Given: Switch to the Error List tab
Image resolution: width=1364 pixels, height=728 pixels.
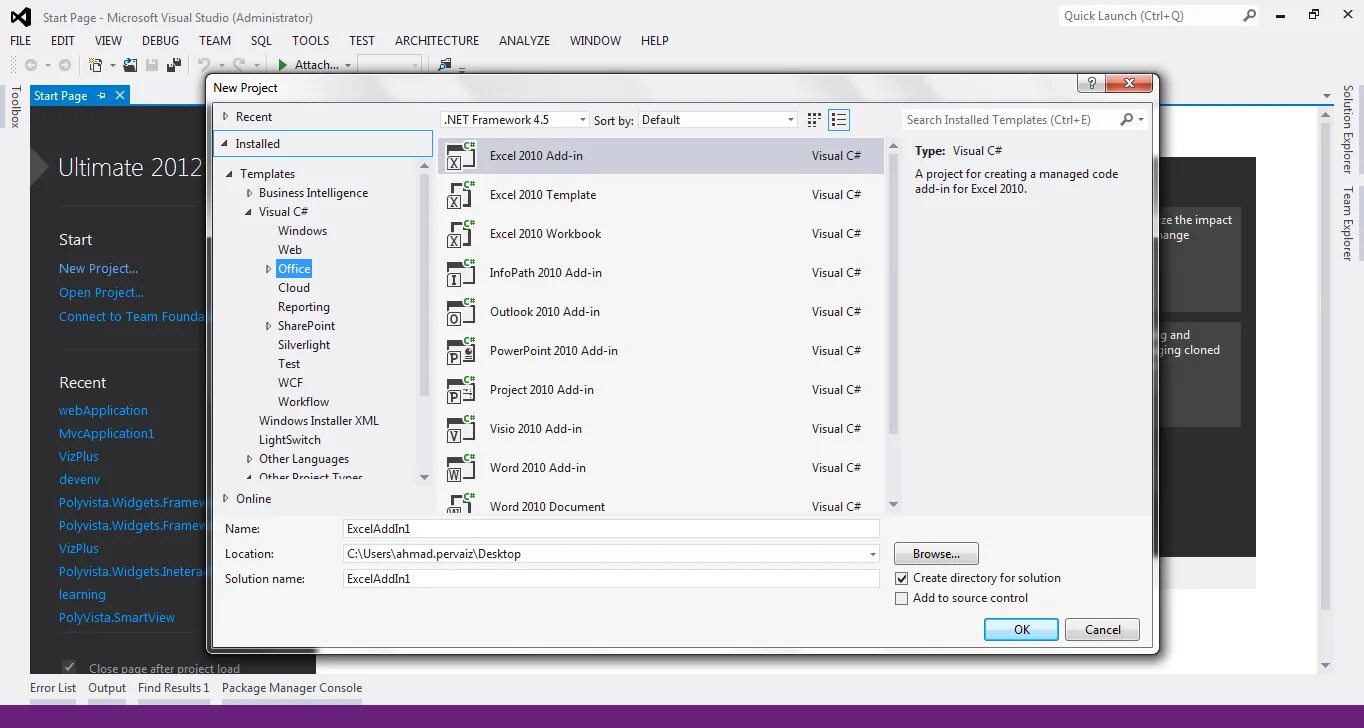Looking at the screenshot, I should (x=53, y=688).
